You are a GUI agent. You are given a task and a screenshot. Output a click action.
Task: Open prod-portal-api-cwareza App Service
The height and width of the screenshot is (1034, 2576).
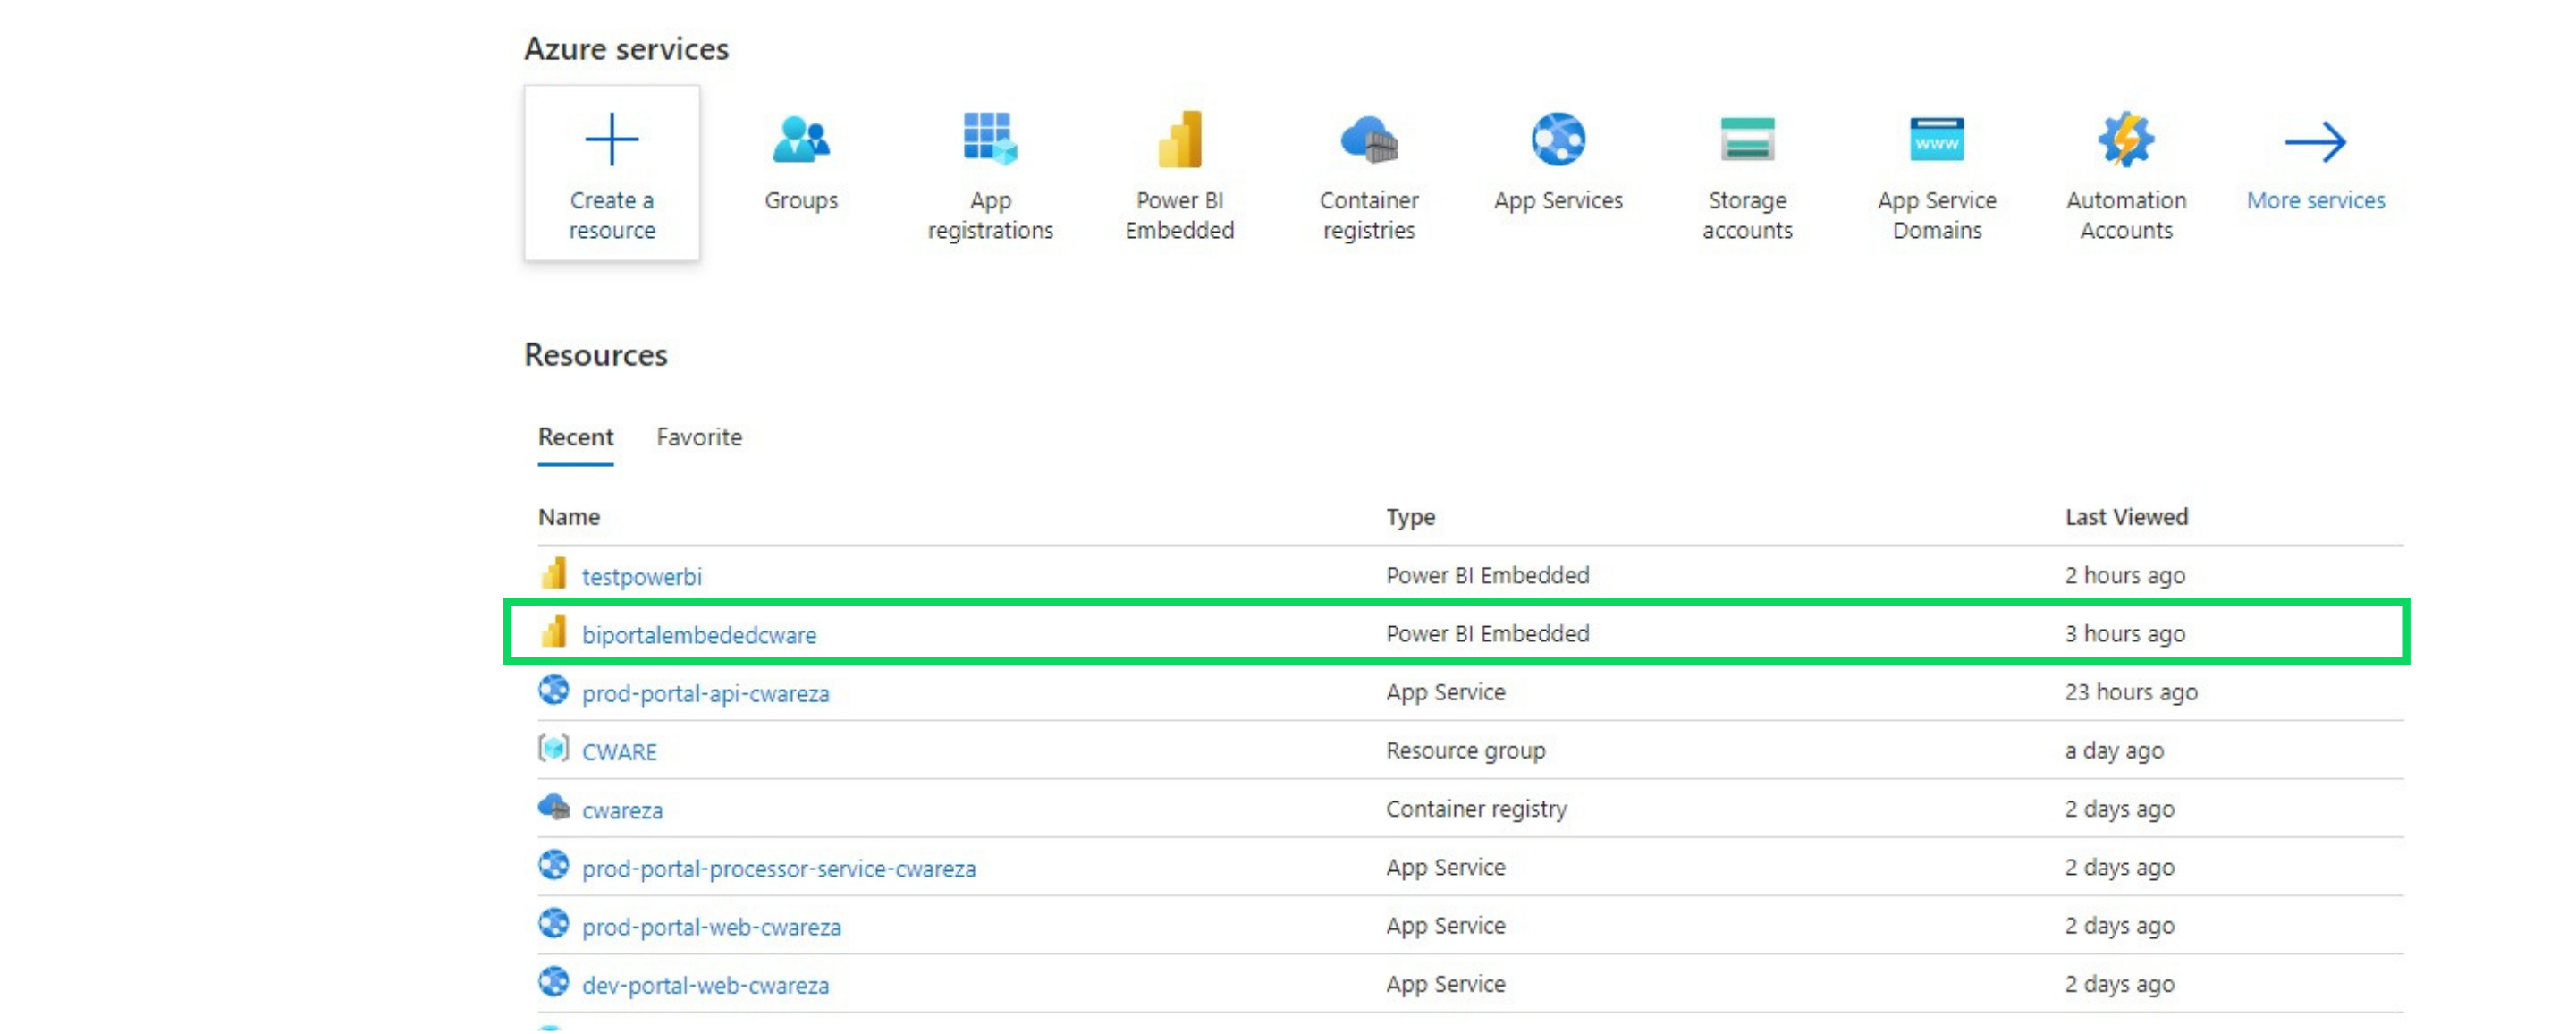705,693
